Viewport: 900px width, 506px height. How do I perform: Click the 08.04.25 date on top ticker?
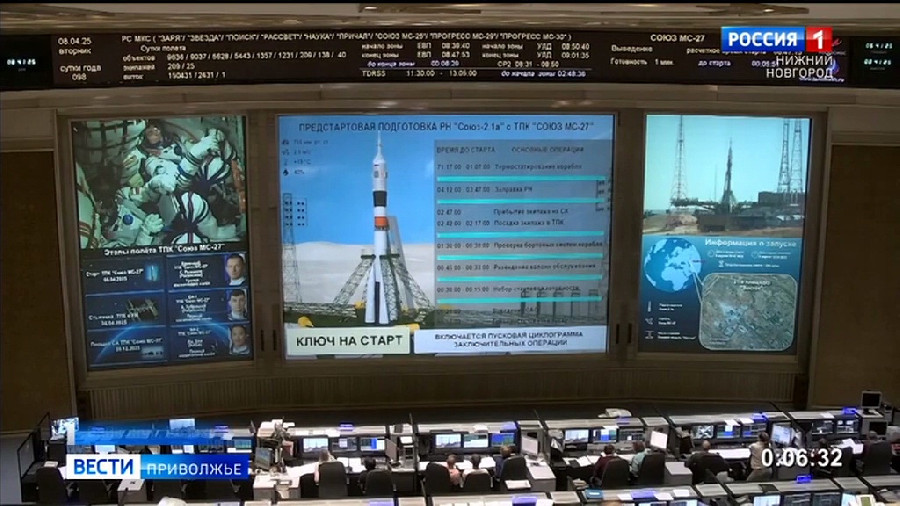[74, 41]
